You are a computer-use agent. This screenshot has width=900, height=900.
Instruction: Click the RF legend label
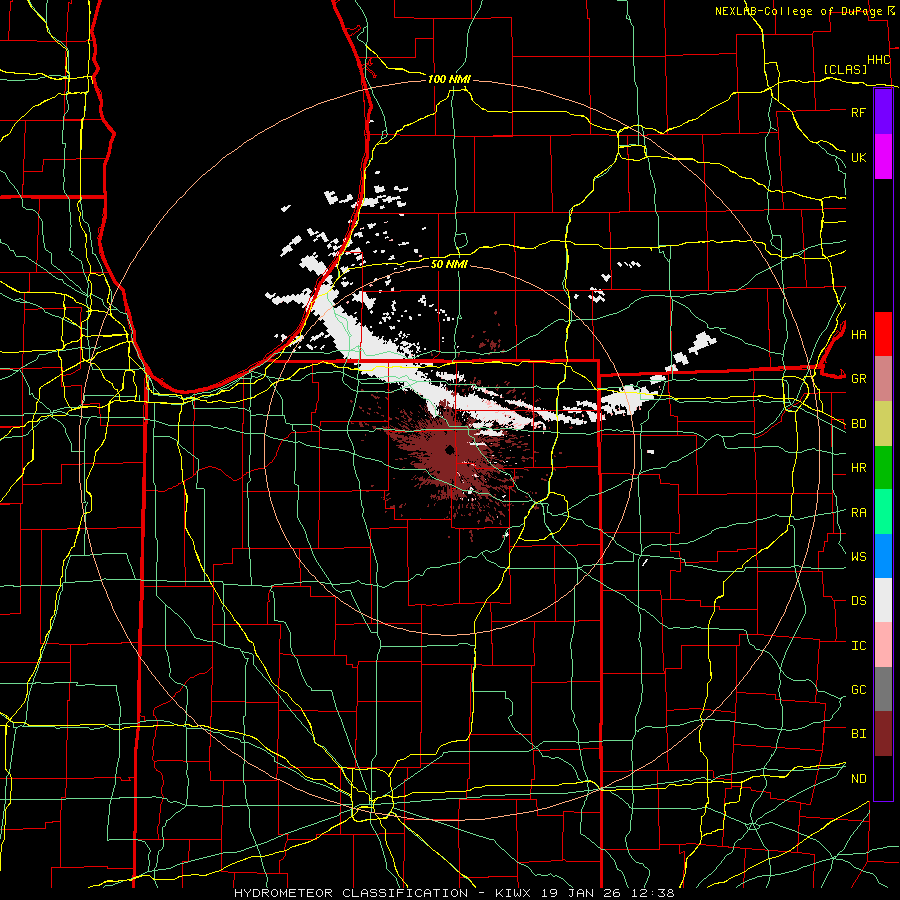click(x=858, y=112)
